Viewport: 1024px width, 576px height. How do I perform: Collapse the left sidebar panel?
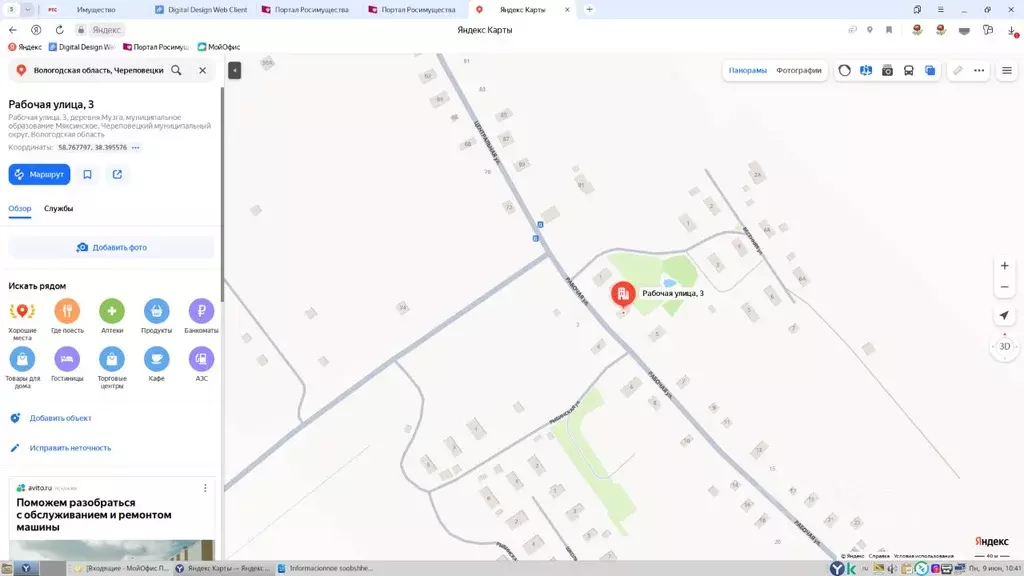(234, 70)
